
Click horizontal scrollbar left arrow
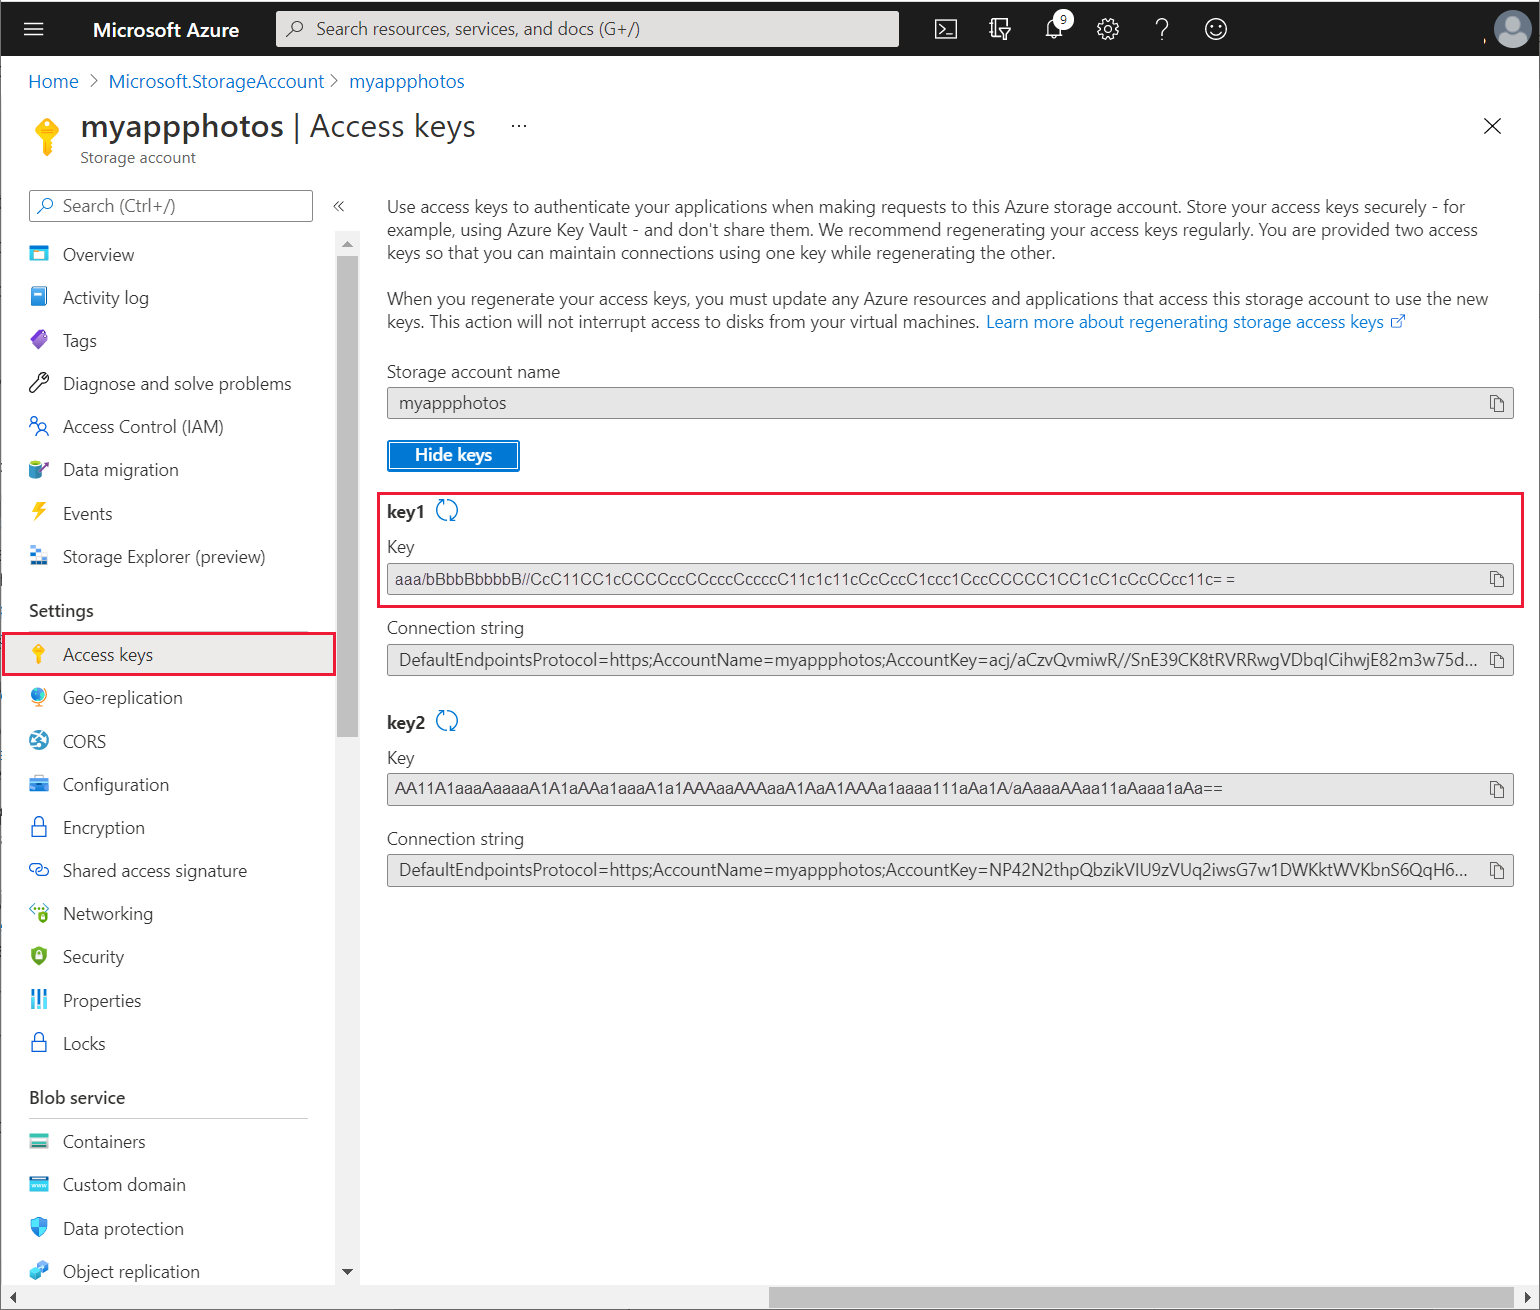click(12, 1297)
